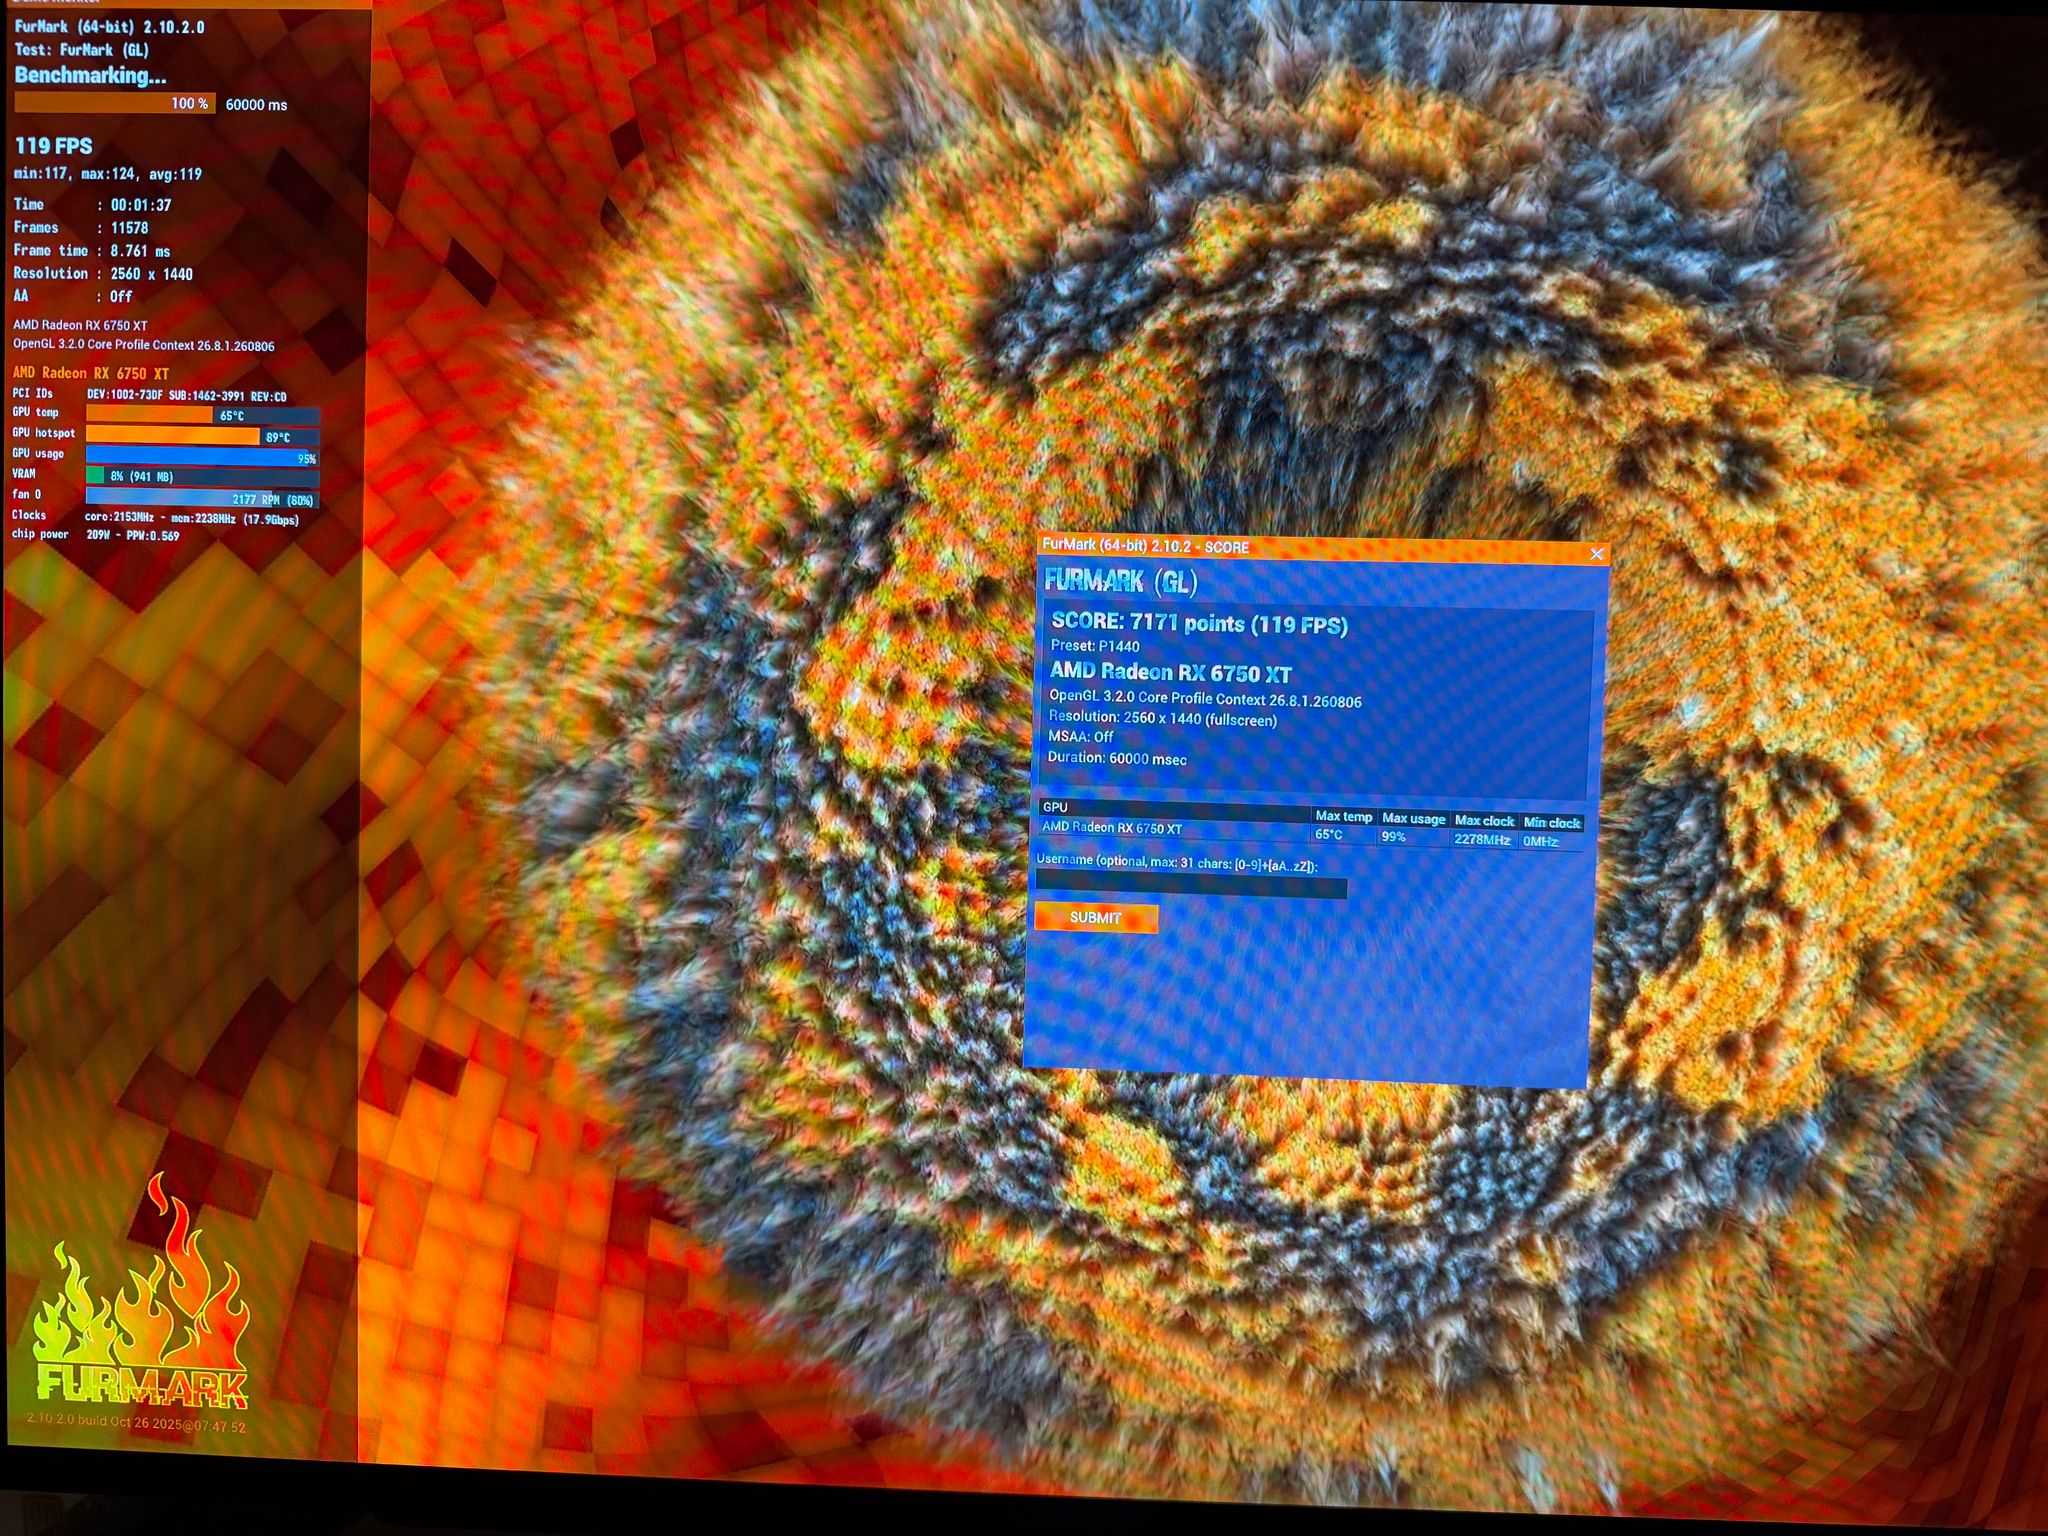Click the Time 00:01:37 value
This screenshot has height=1536, width=2048.
pos(141,205)
